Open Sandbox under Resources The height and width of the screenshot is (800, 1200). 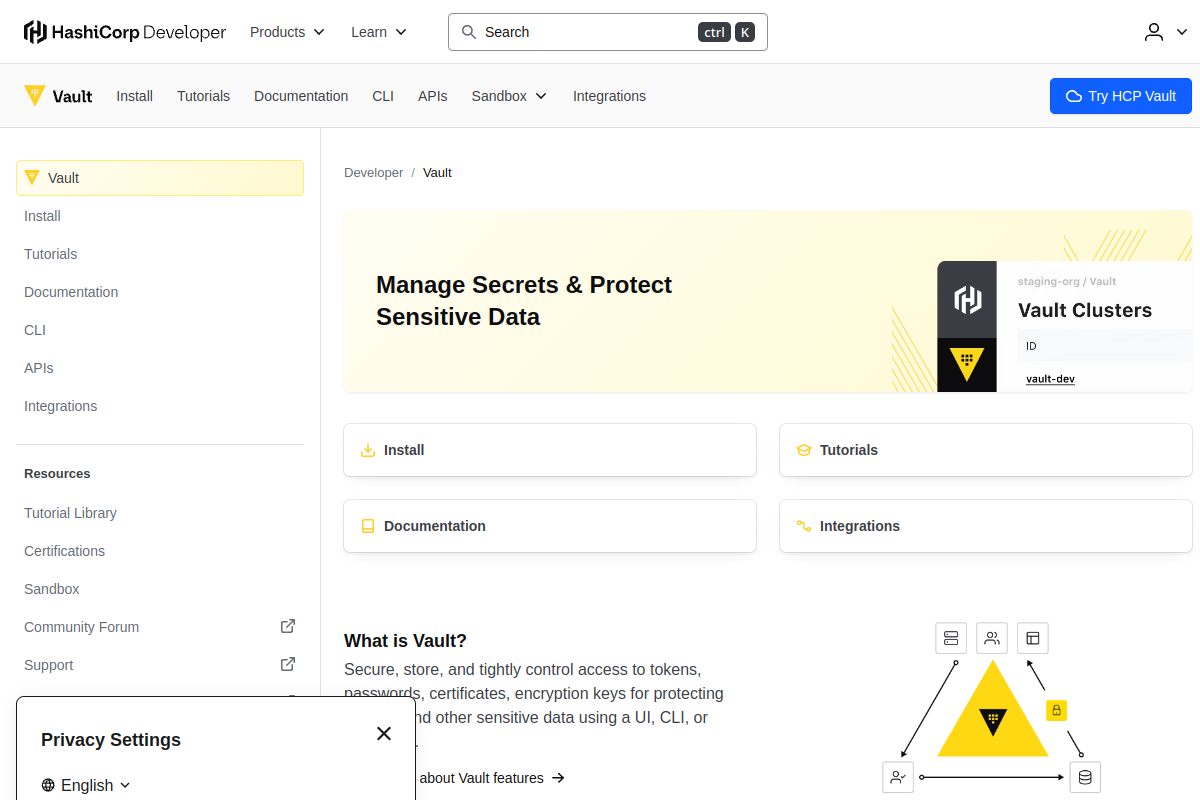160,589
